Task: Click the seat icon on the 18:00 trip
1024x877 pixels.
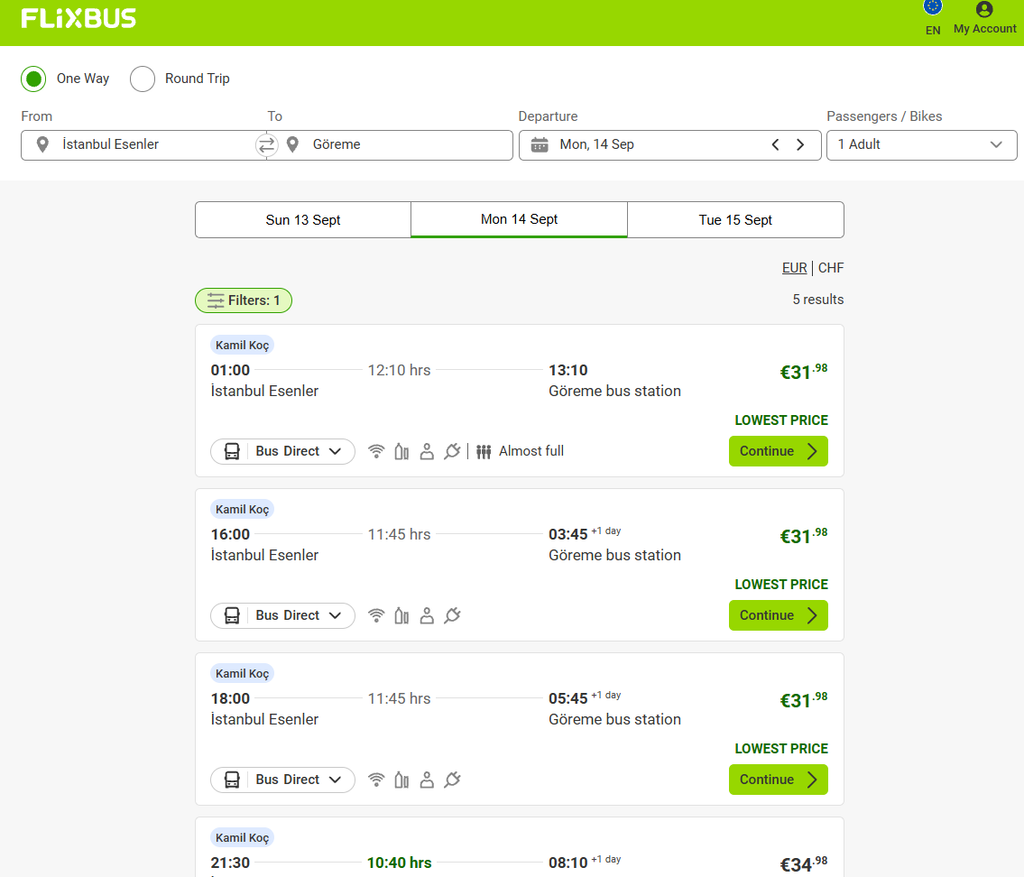Action: pos(426,779)
